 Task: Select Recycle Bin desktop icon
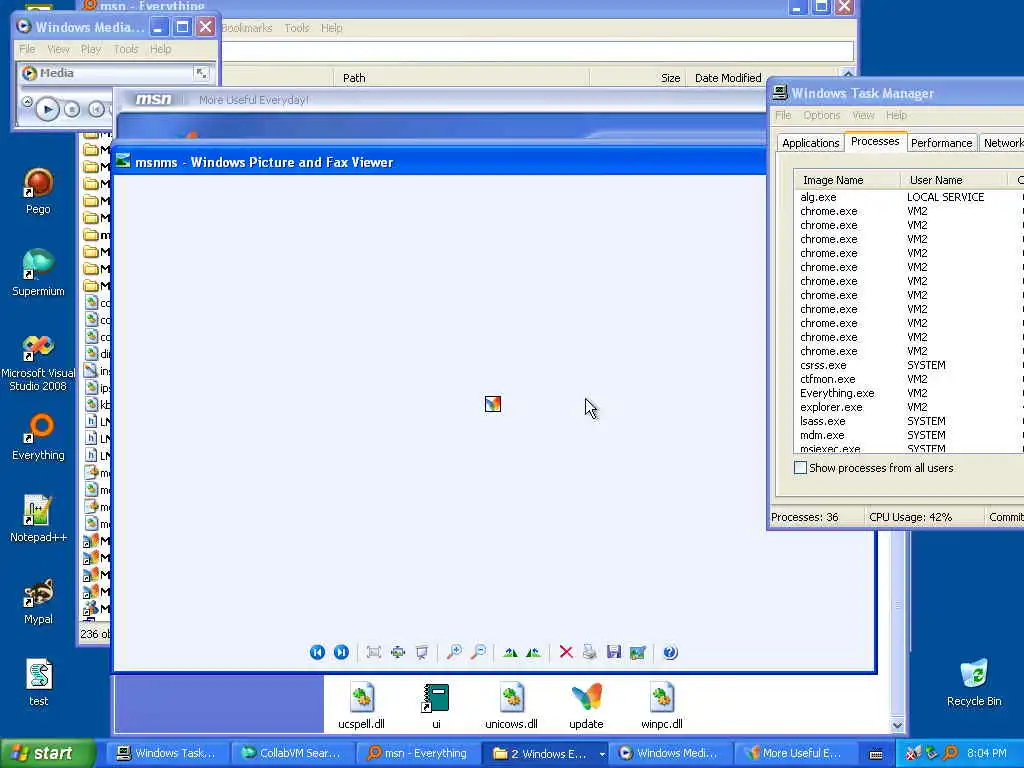[974, 682]
